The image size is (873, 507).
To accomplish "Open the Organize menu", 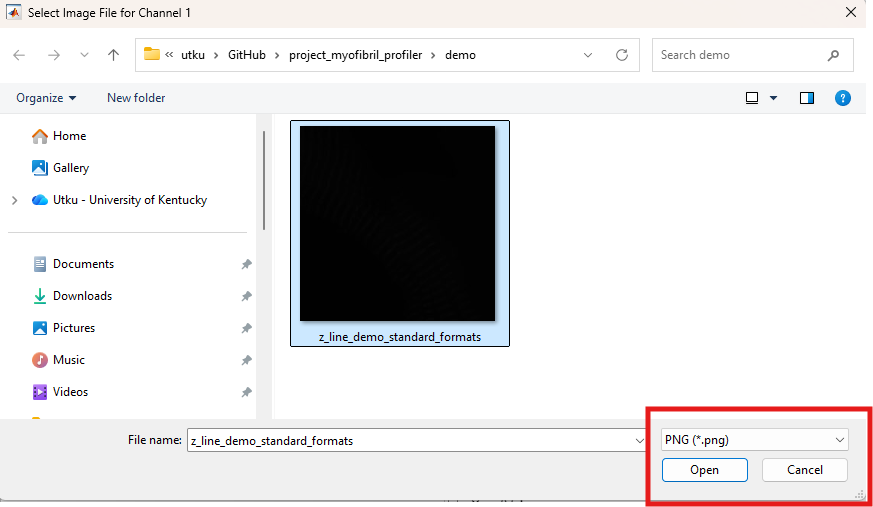I will pos(46,98).
